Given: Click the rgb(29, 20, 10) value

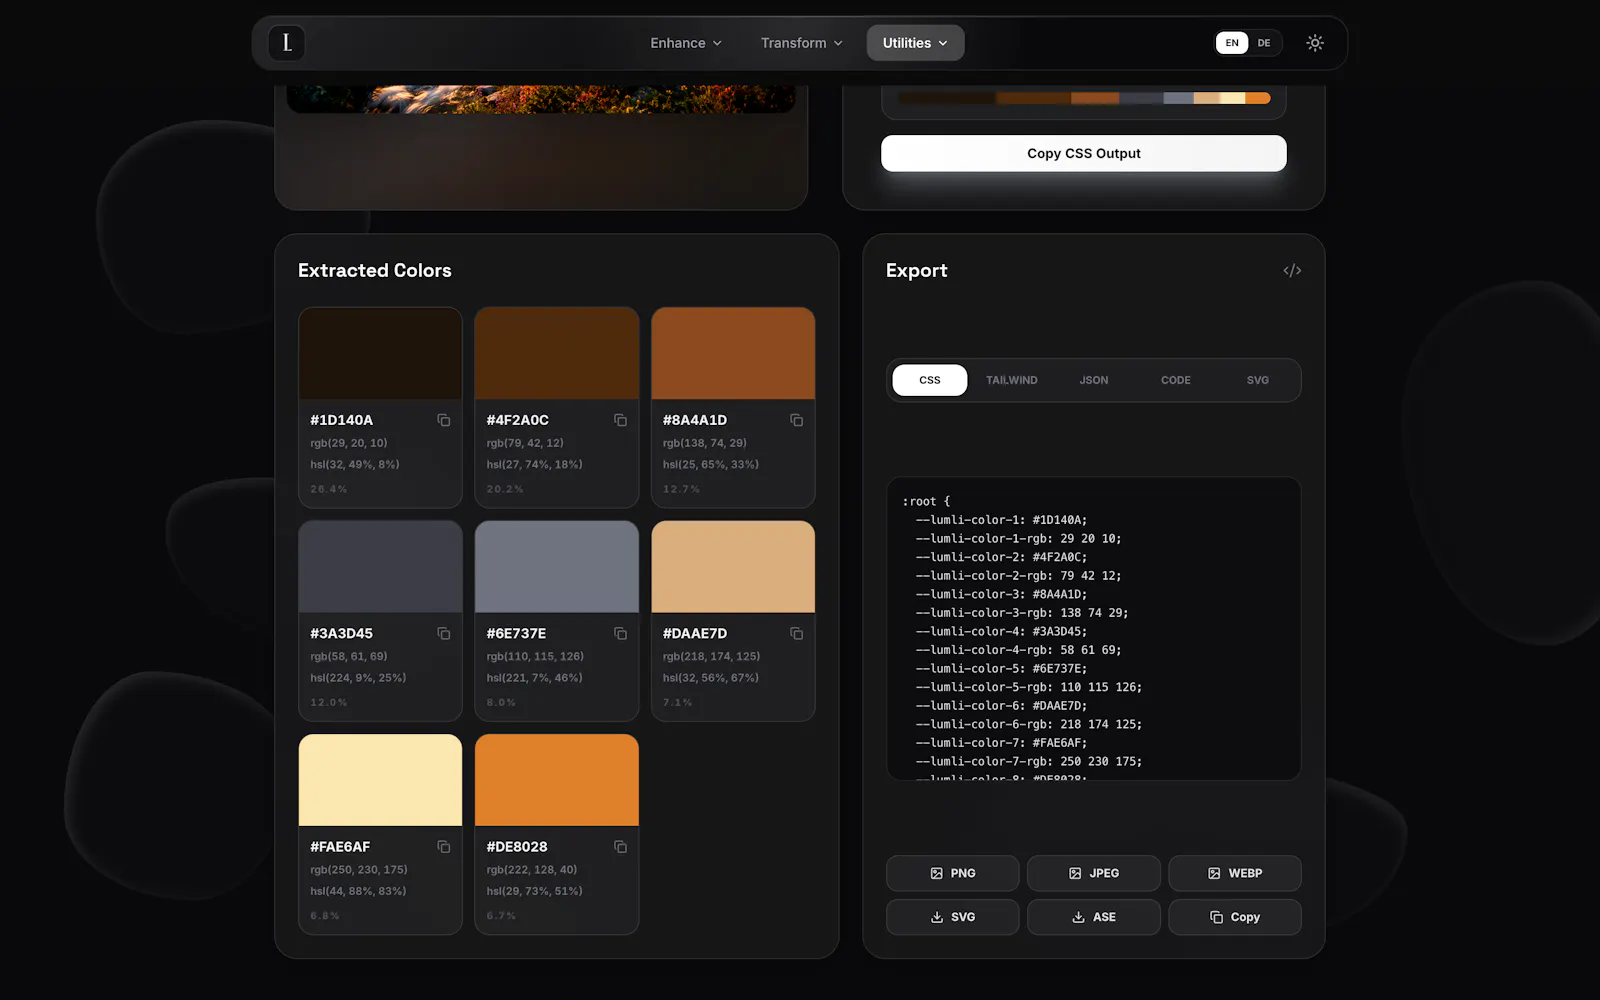Looking at the screenshot, I should point(349,443).
